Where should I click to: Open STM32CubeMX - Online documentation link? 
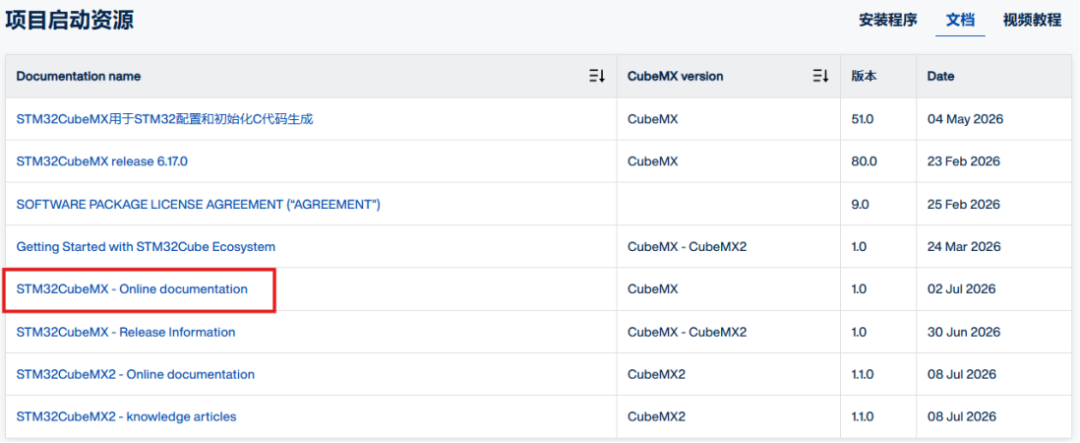pos(132,289)
